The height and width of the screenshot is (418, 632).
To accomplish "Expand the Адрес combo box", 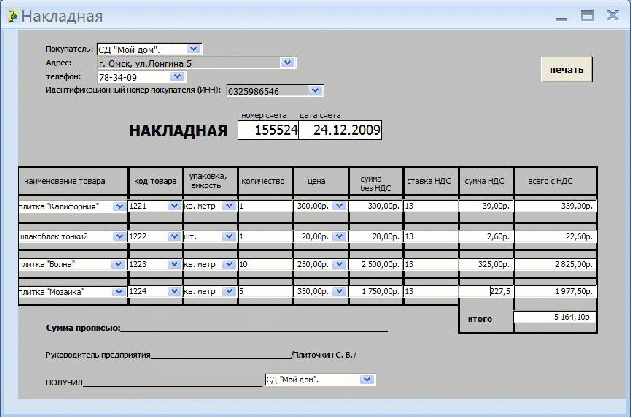I will pos(288,62).
